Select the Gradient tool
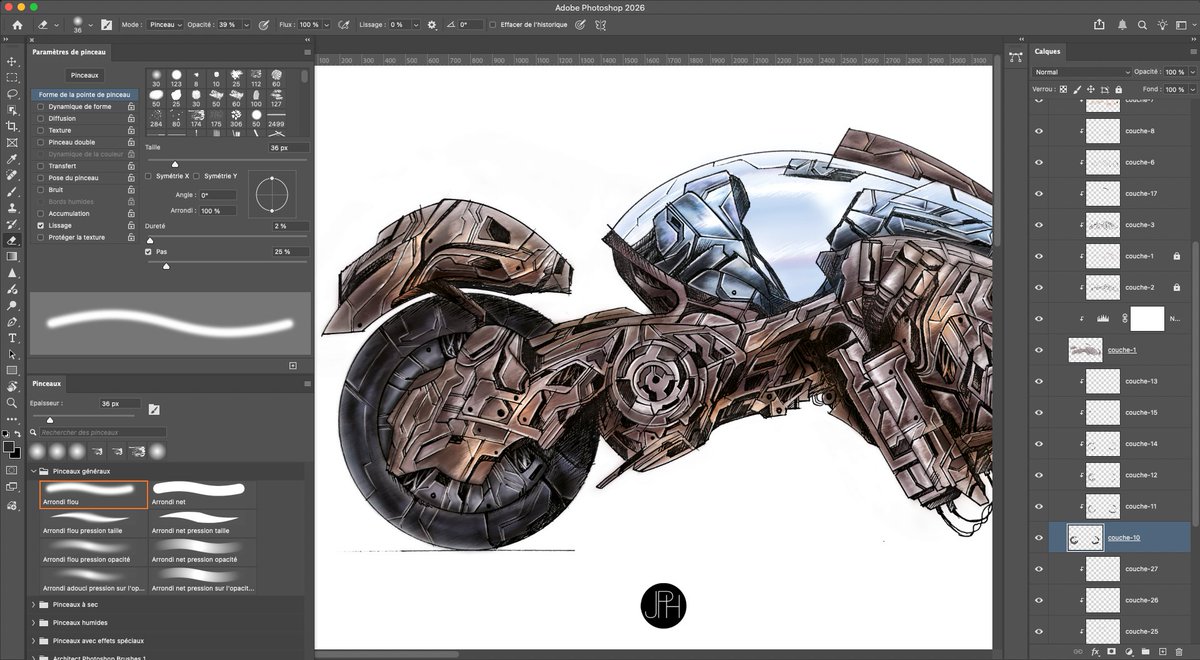 12,256
